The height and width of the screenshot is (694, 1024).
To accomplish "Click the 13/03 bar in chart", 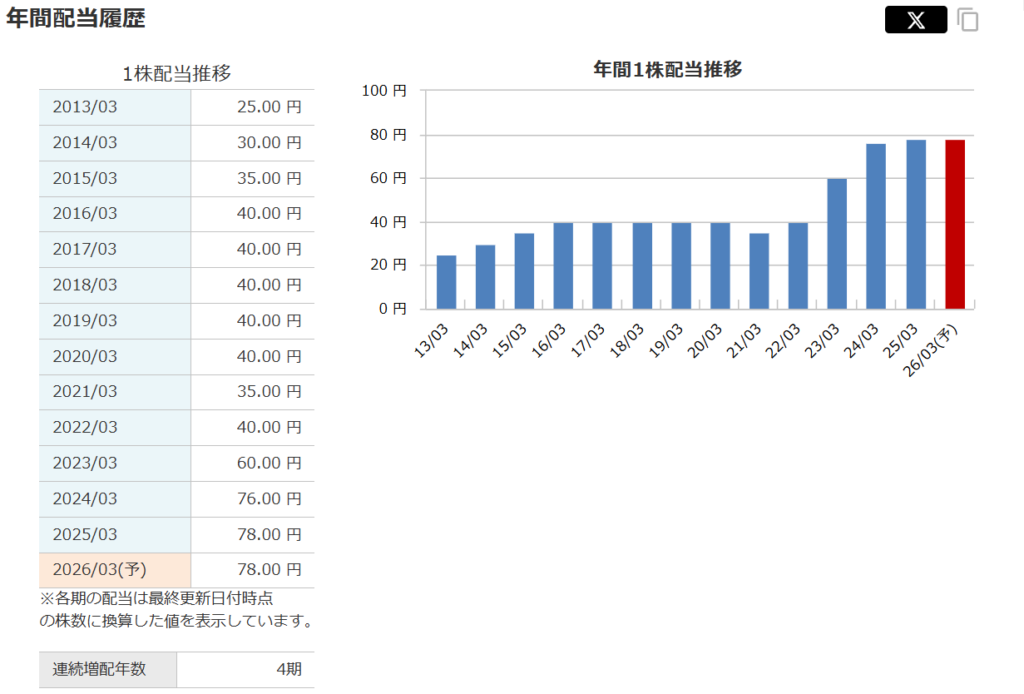I will click(x=446, y=282).
